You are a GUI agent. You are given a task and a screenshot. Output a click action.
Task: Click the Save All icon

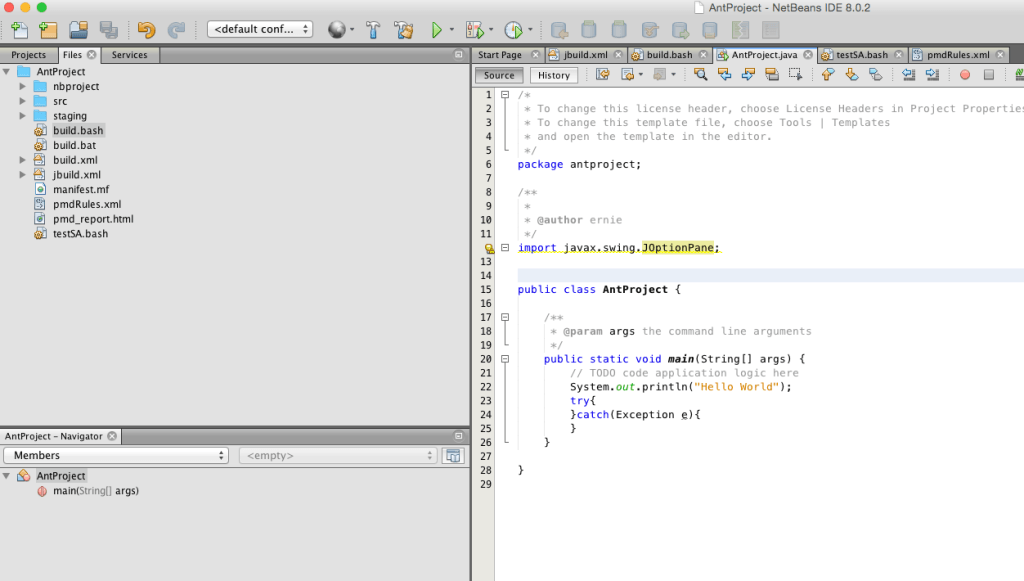point(108,28)
